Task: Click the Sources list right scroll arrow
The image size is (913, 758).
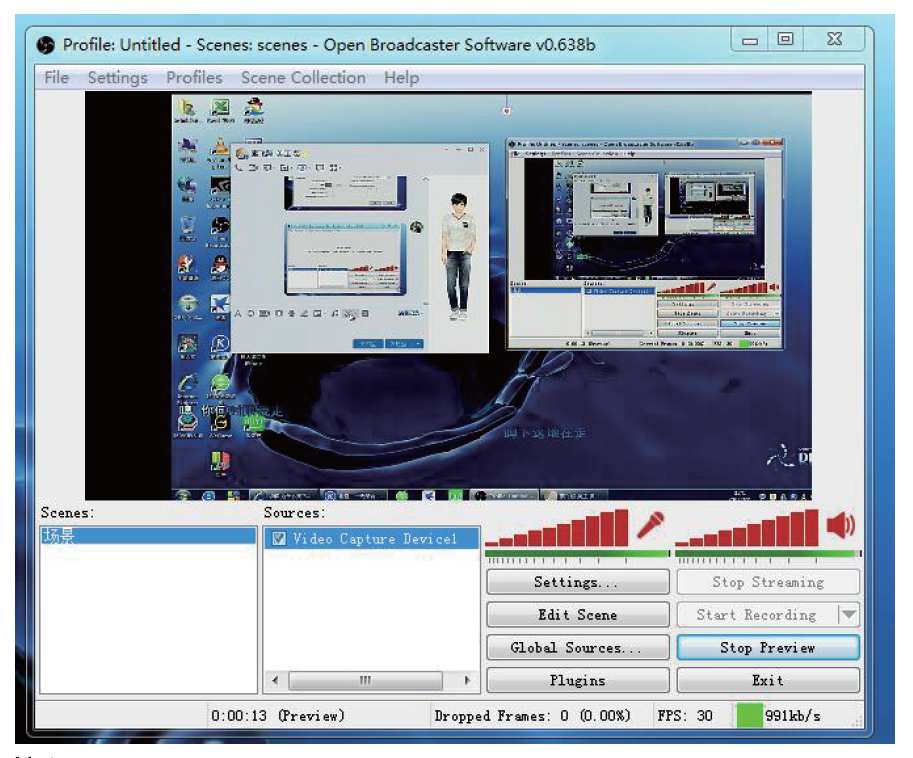Action: click(x=466, y=680)
